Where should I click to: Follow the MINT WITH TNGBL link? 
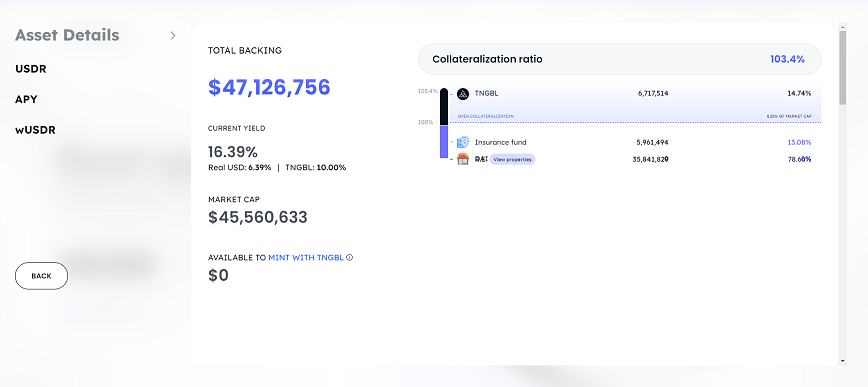pos(306,257)
